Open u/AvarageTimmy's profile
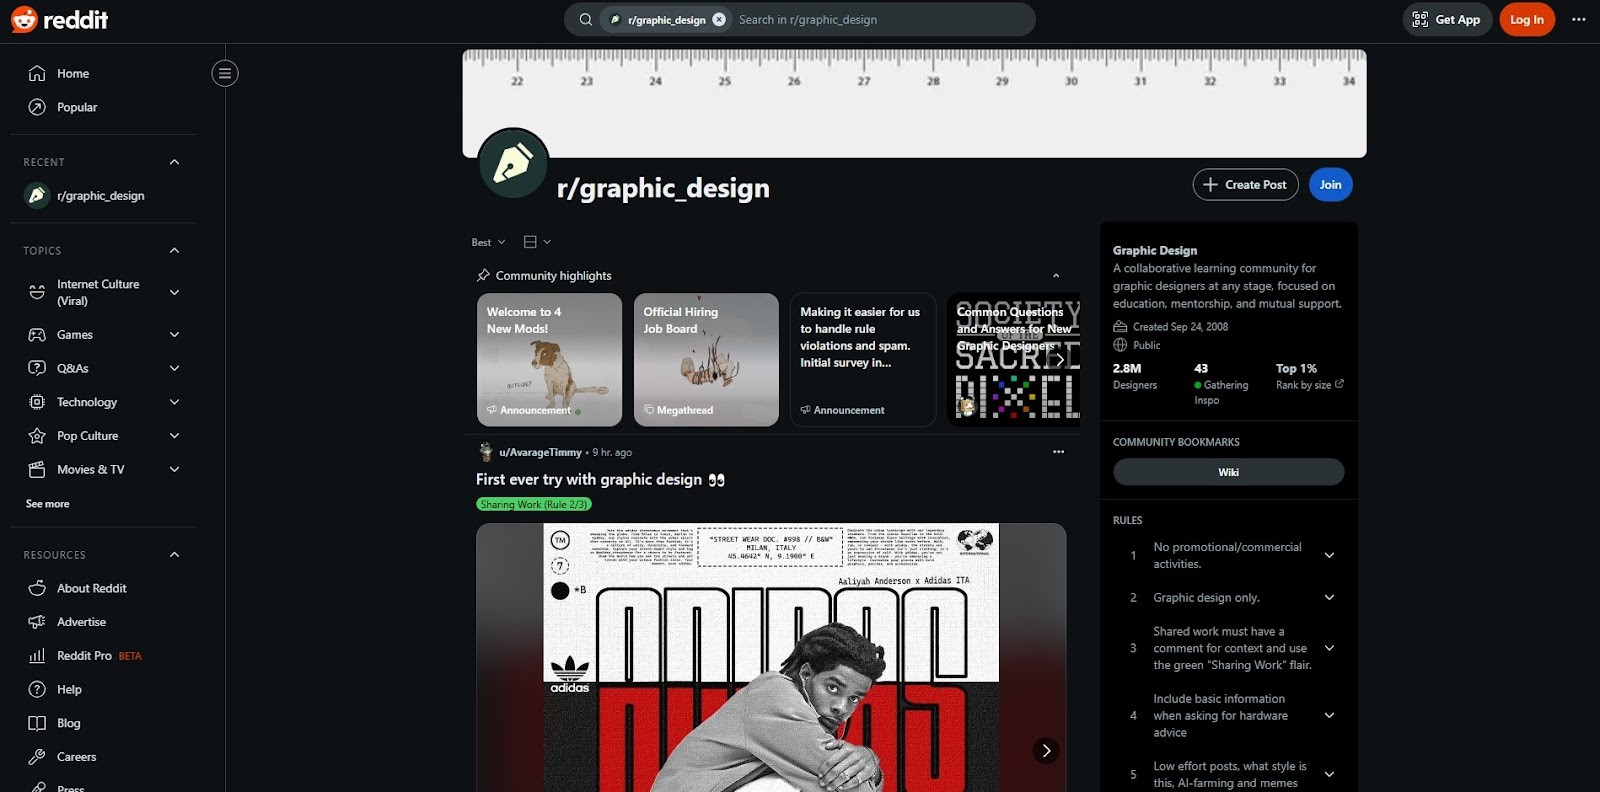This screenshot has width=1600, height=792. [540, 452]
